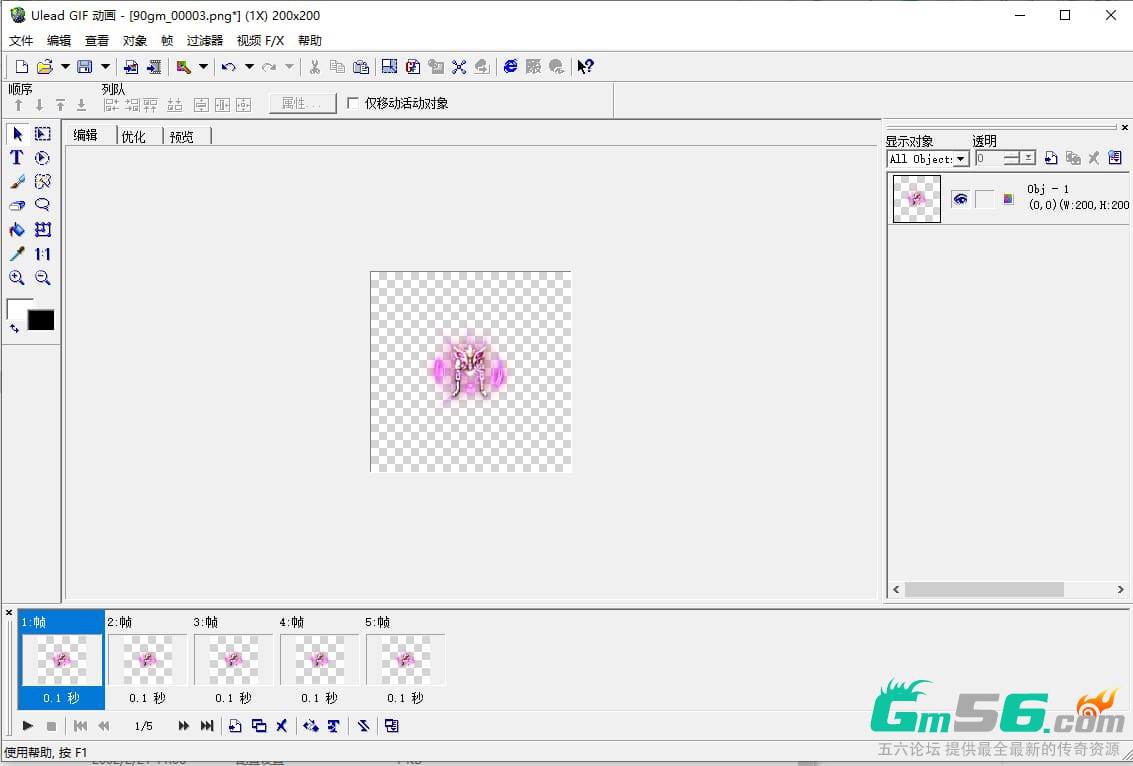Image resolution: width=1133 pixels, height=766 pixels.
Task: Switch to the 优化 tab
Action: point(134,137)
